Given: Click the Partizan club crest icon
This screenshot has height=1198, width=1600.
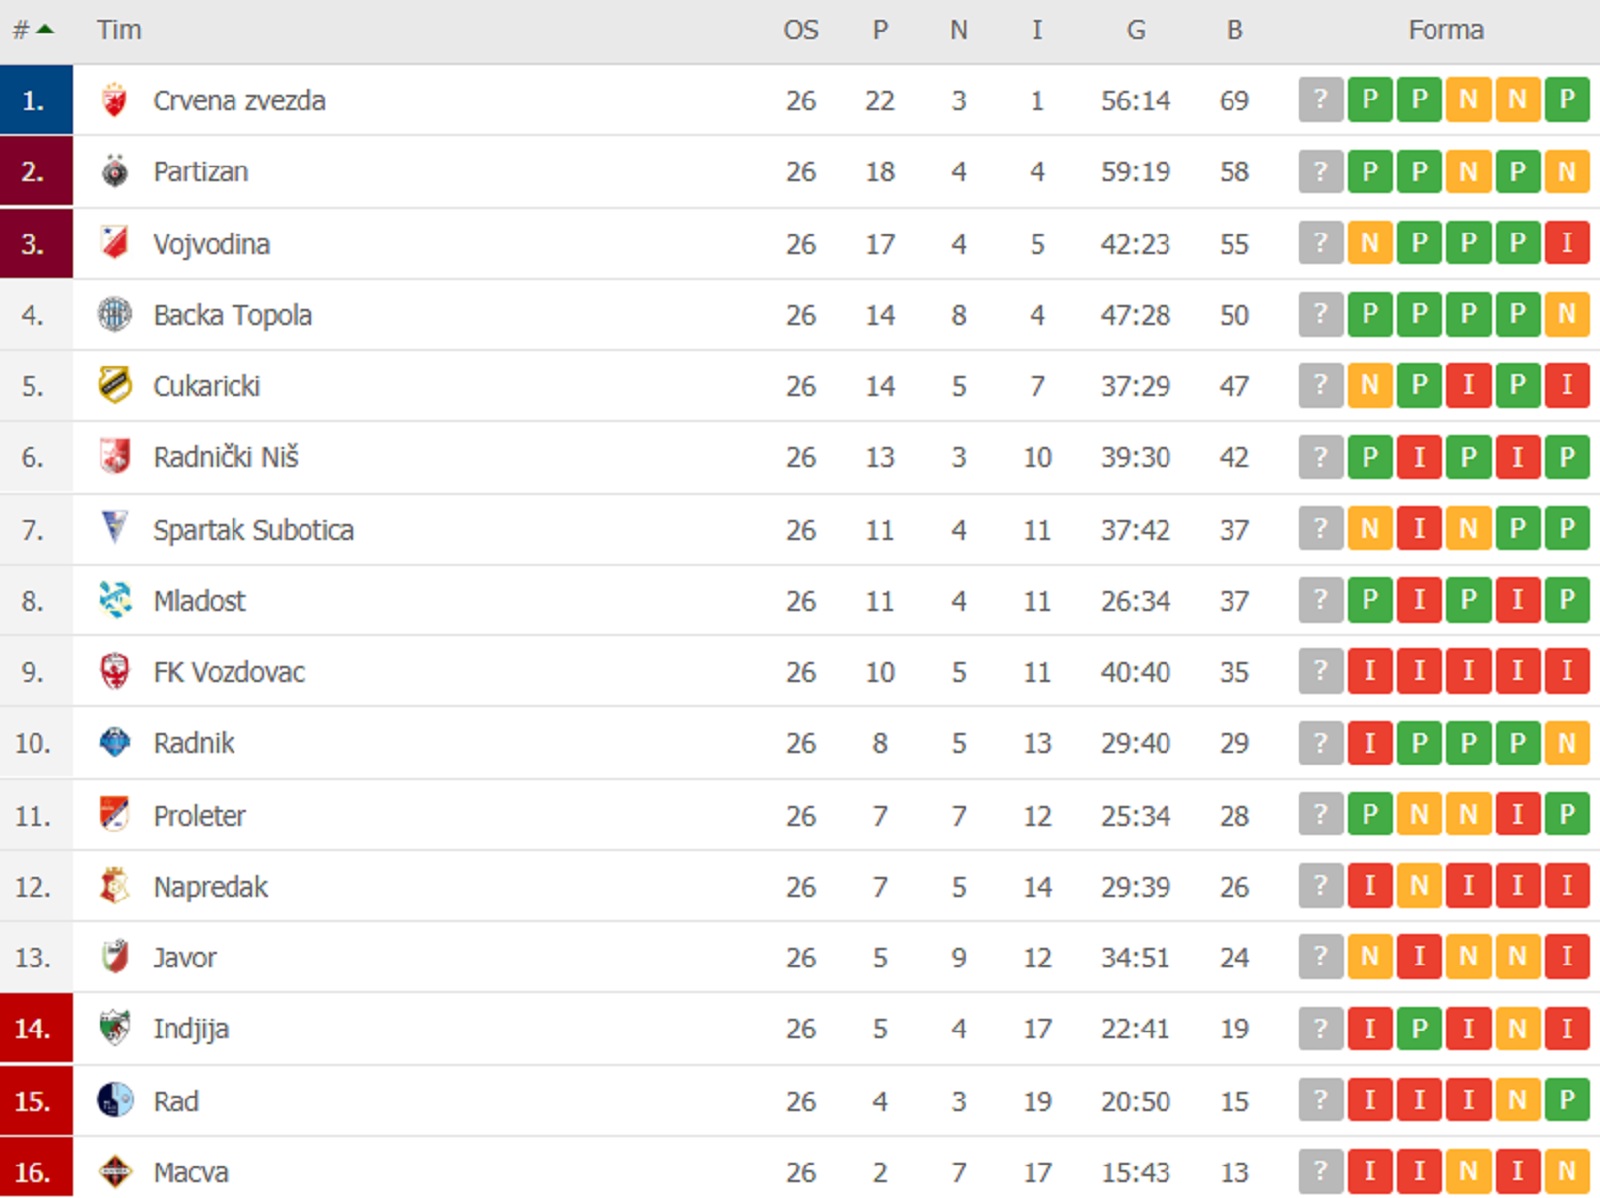Looking at the screenshot, I should pos(115,172).
